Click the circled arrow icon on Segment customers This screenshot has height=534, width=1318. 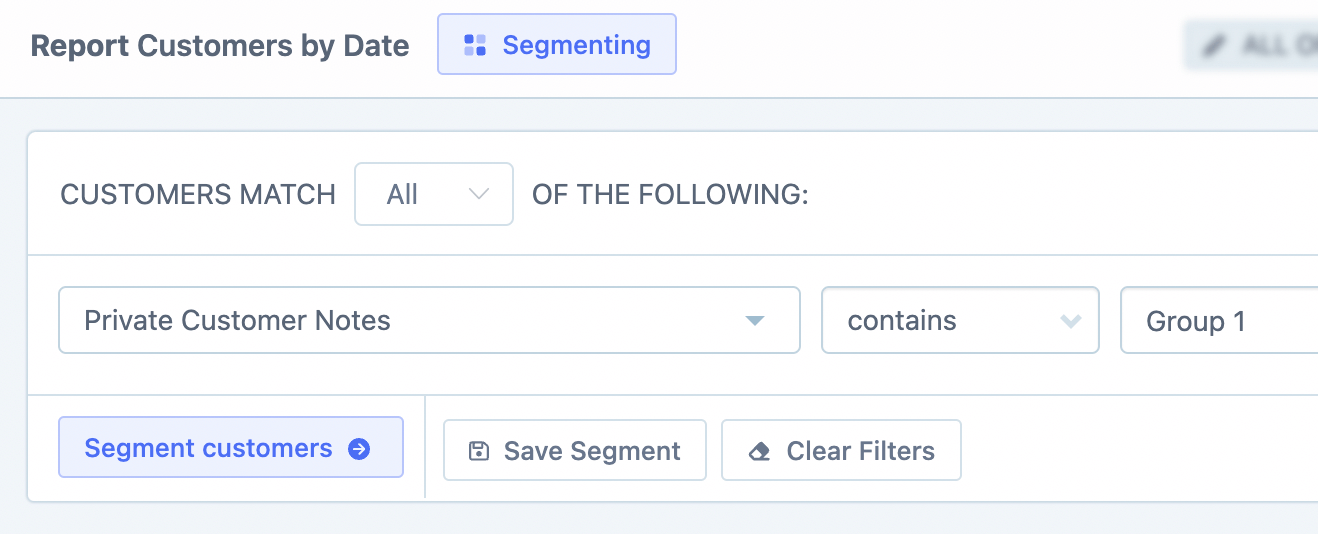coord(359,449)
